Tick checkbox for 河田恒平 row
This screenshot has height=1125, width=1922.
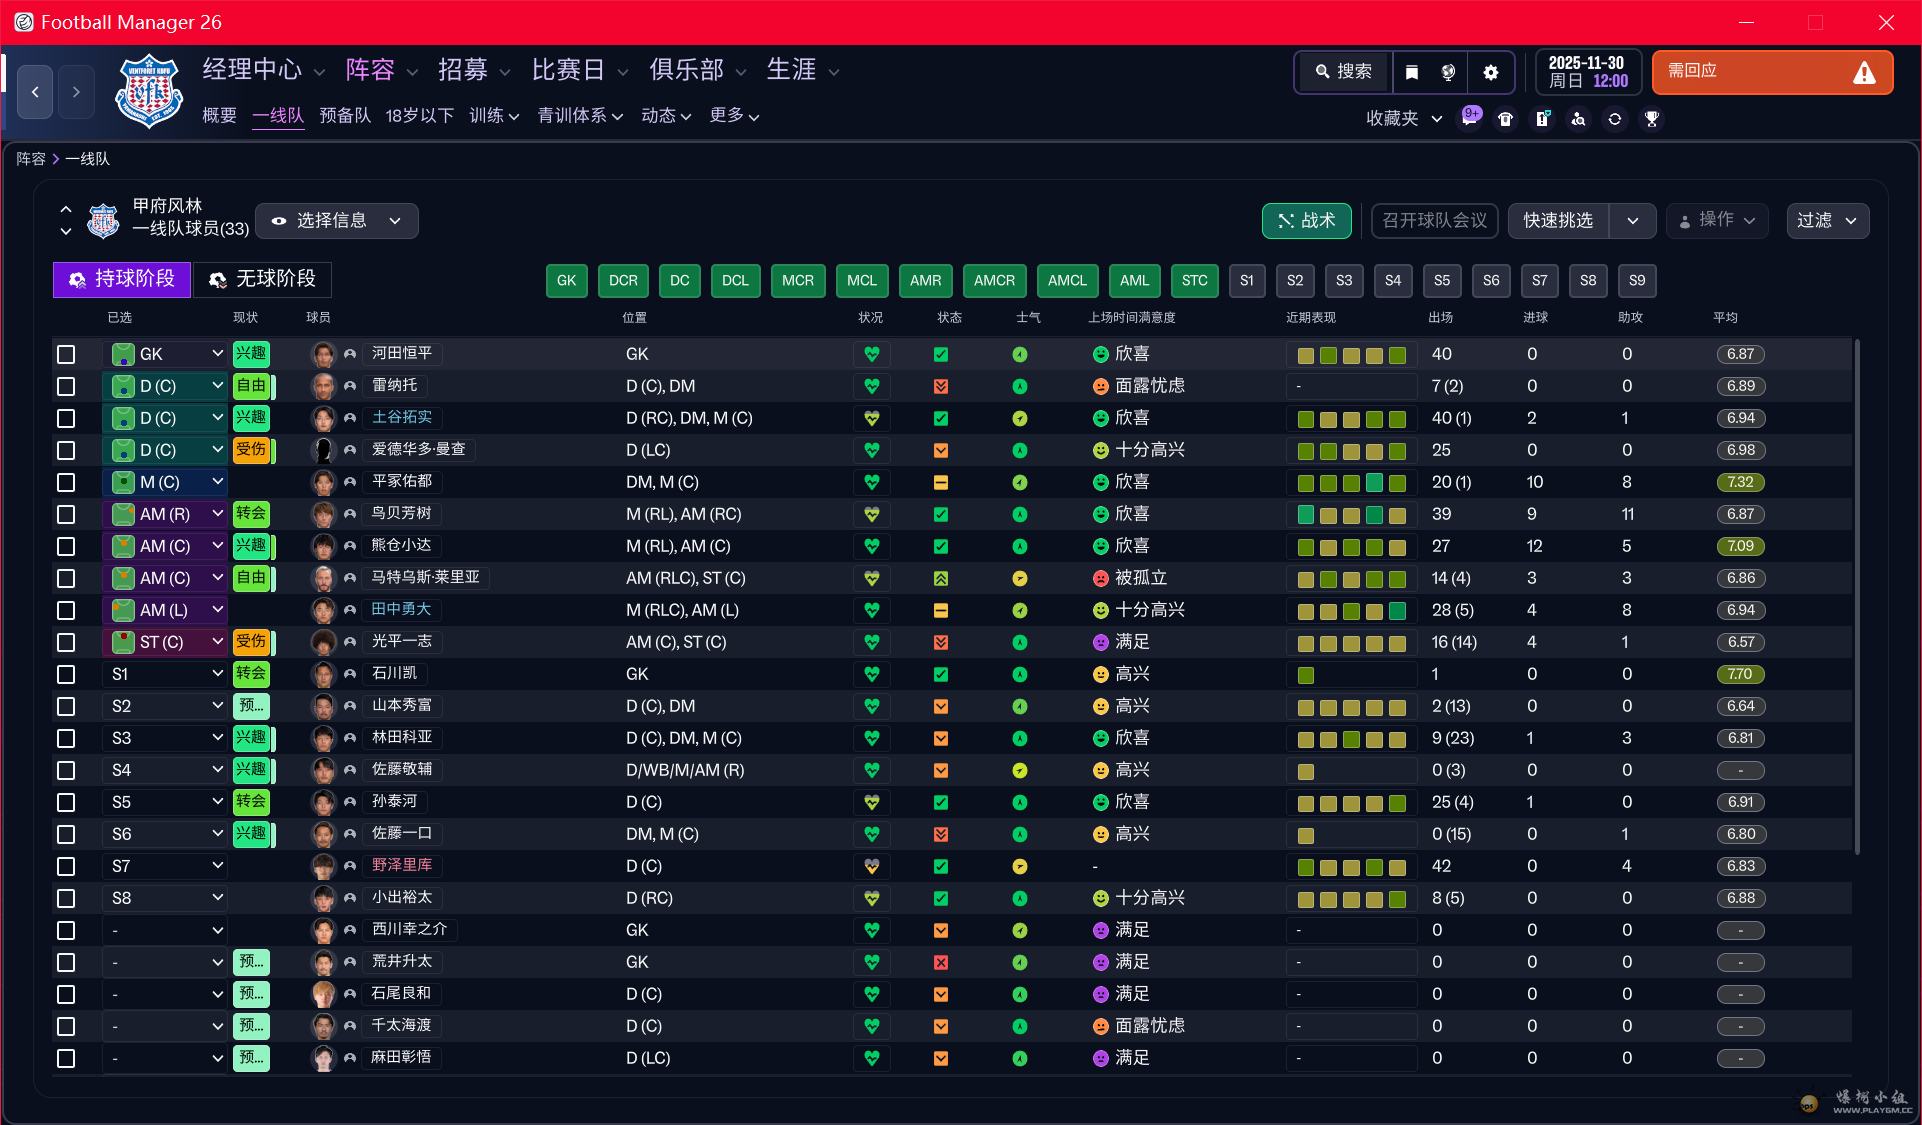pyautogui.click(x=66, y=354)
